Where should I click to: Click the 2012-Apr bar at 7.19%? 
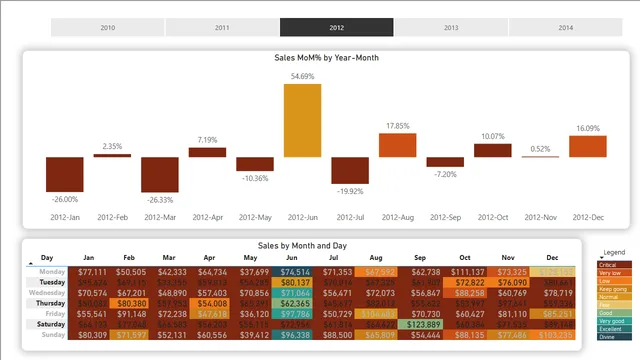pos(207,152)
